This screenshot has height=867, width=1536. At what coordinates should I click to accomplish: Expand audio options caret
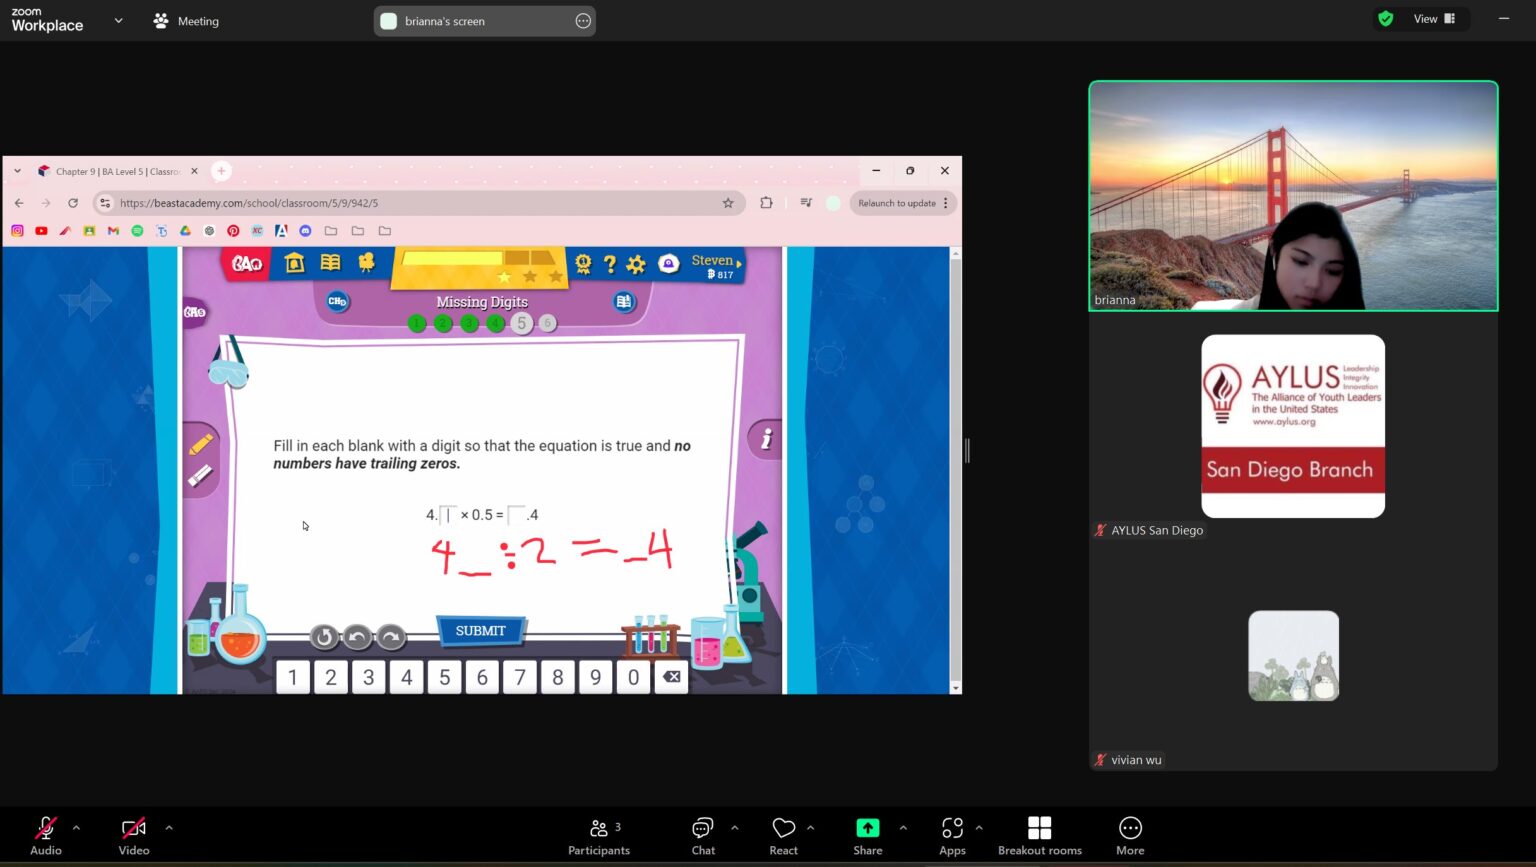point(76,828)
